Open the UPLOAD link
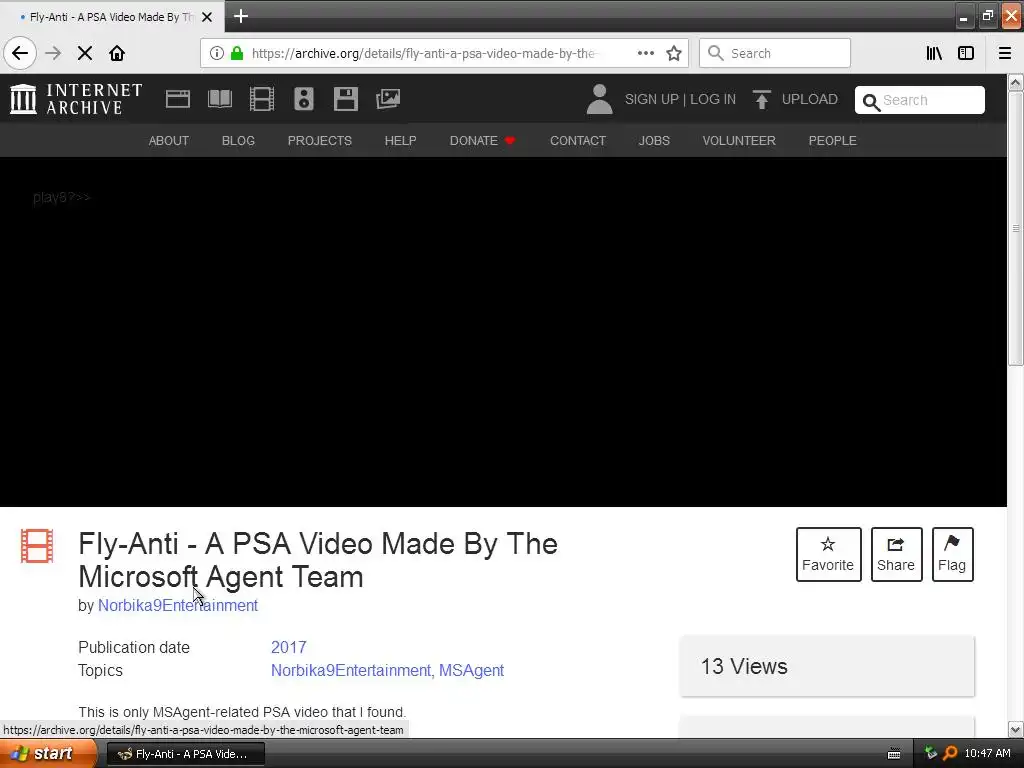This screenshot has width=1024, height=768. tap(810, 99)
